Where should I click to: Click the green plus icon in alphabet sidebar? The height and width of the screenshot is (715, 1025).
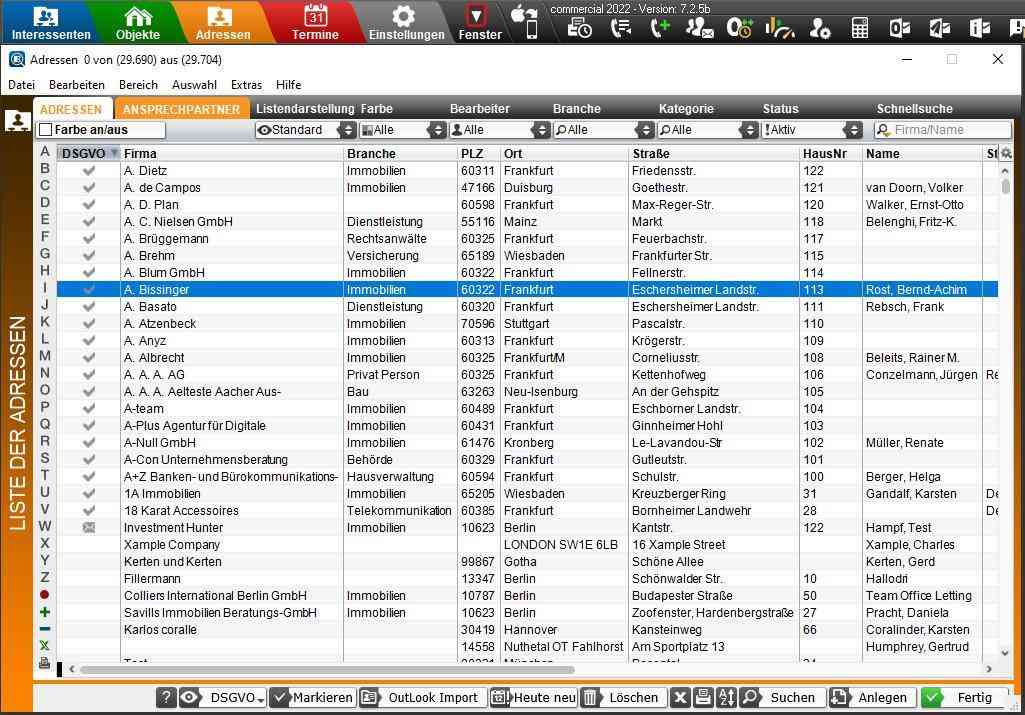click(44, 612)
